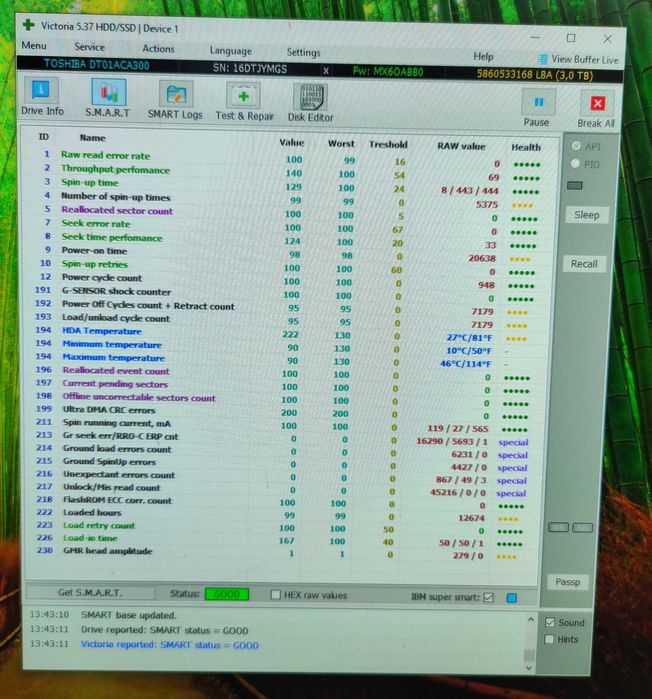Click the SN: 16DTJYMGS serial number

(250, 68)
